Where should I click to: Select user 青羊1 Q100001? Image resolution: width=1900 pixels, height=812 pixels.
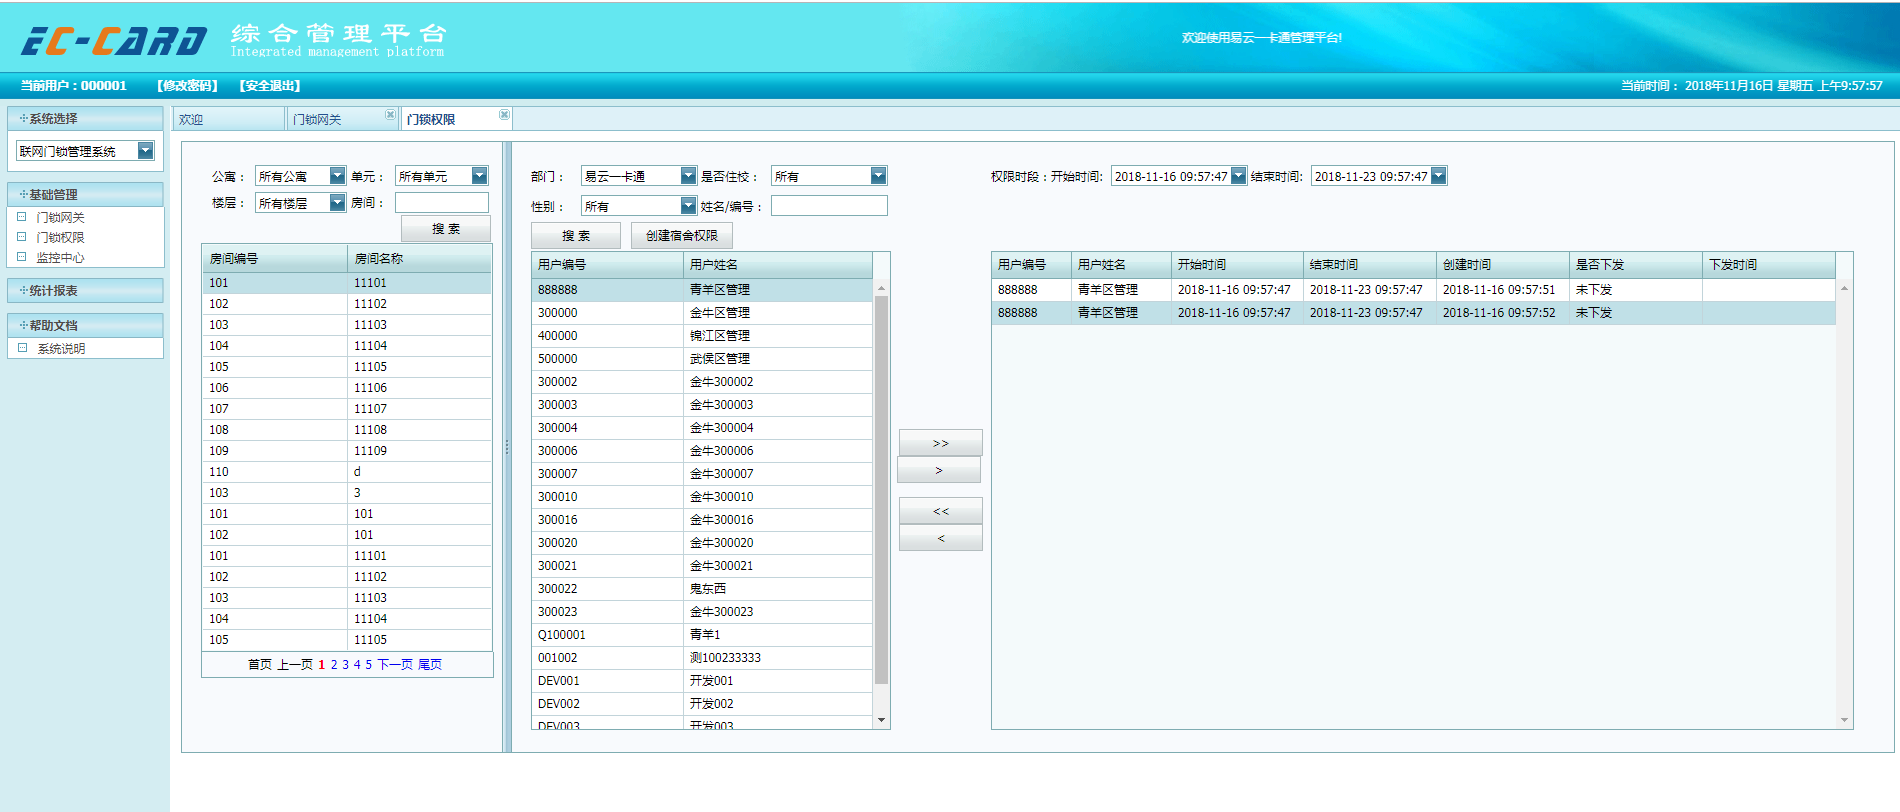pyautogui.click(x=702, y=634)
